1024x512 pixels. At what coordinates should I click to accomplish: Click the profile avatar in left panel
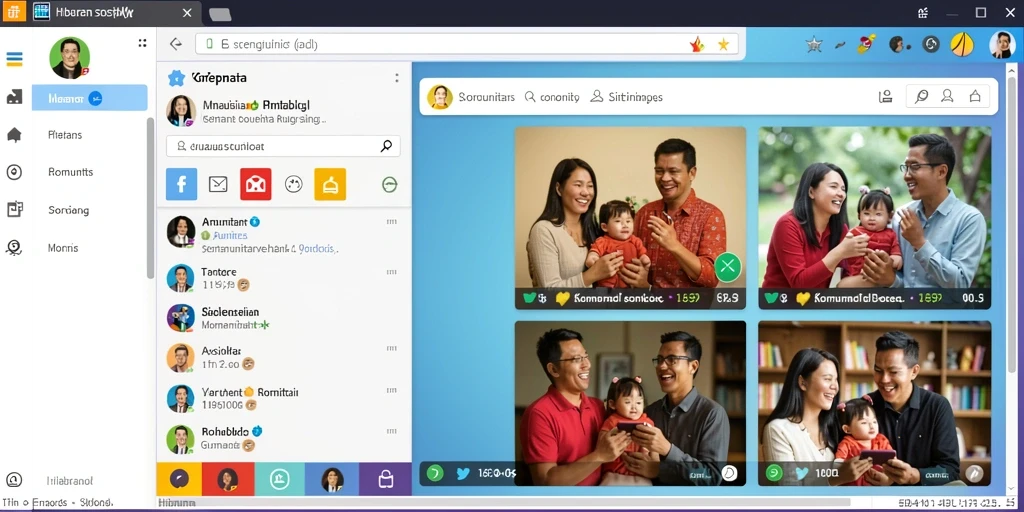click(69, 58)
